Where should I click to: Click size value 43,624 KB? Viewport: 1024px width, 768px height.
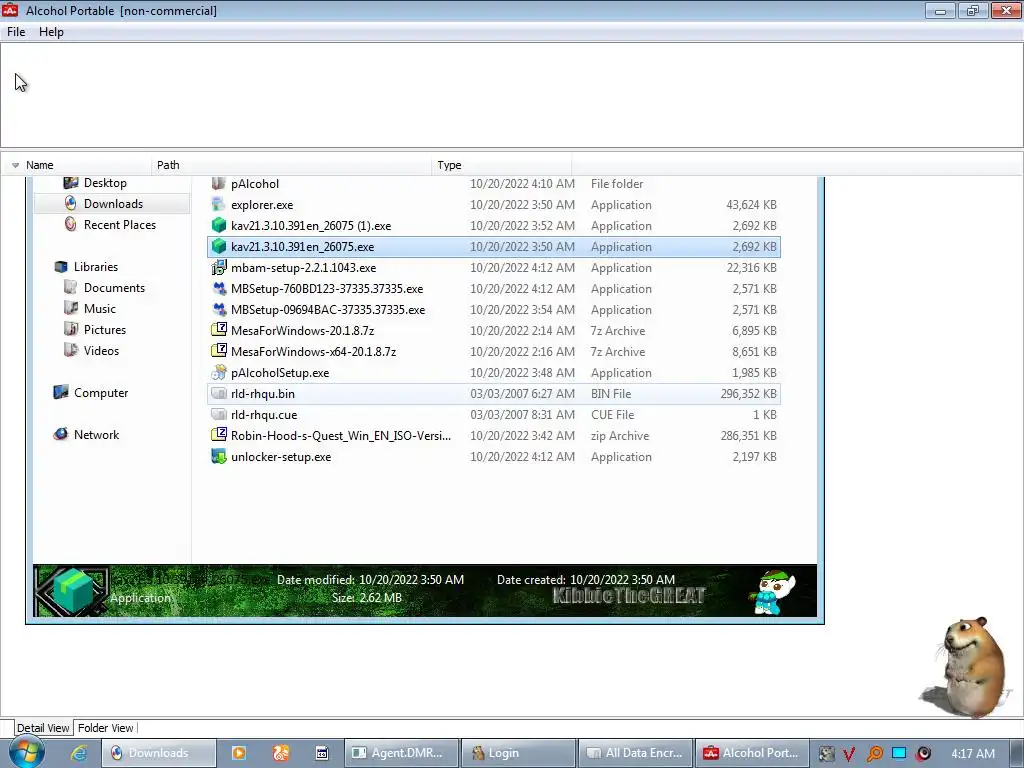(751, 205)
